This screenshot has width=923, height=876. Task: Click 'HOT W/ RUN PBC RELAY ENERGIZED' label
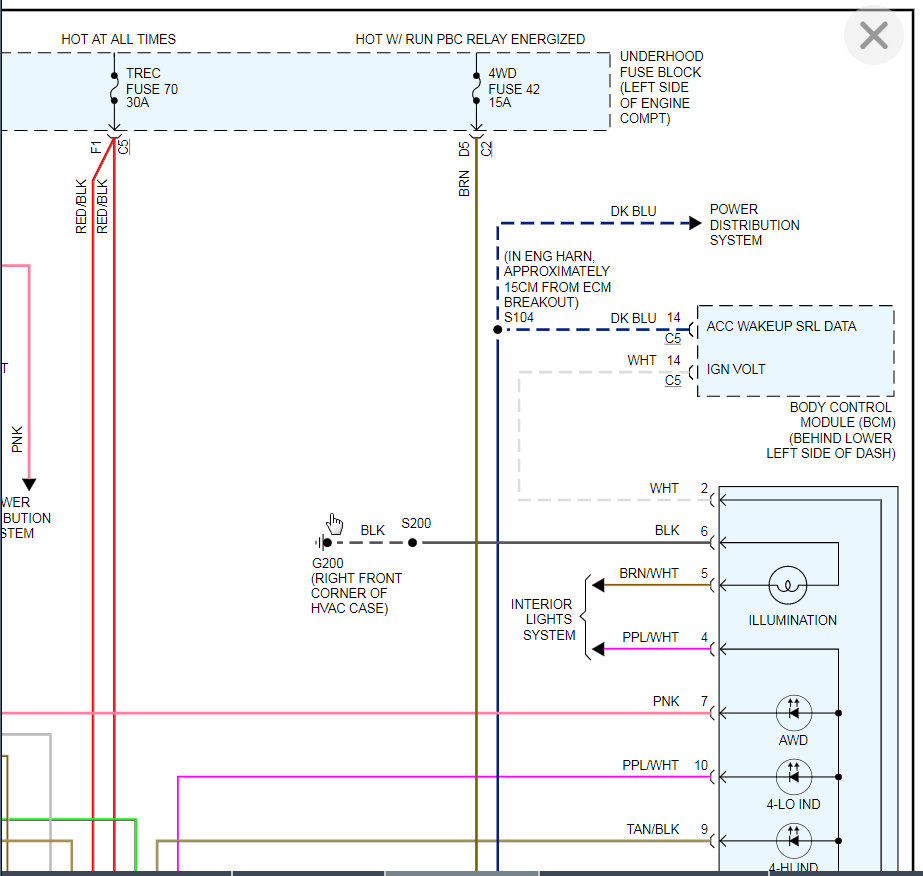(x=470, y=39)
